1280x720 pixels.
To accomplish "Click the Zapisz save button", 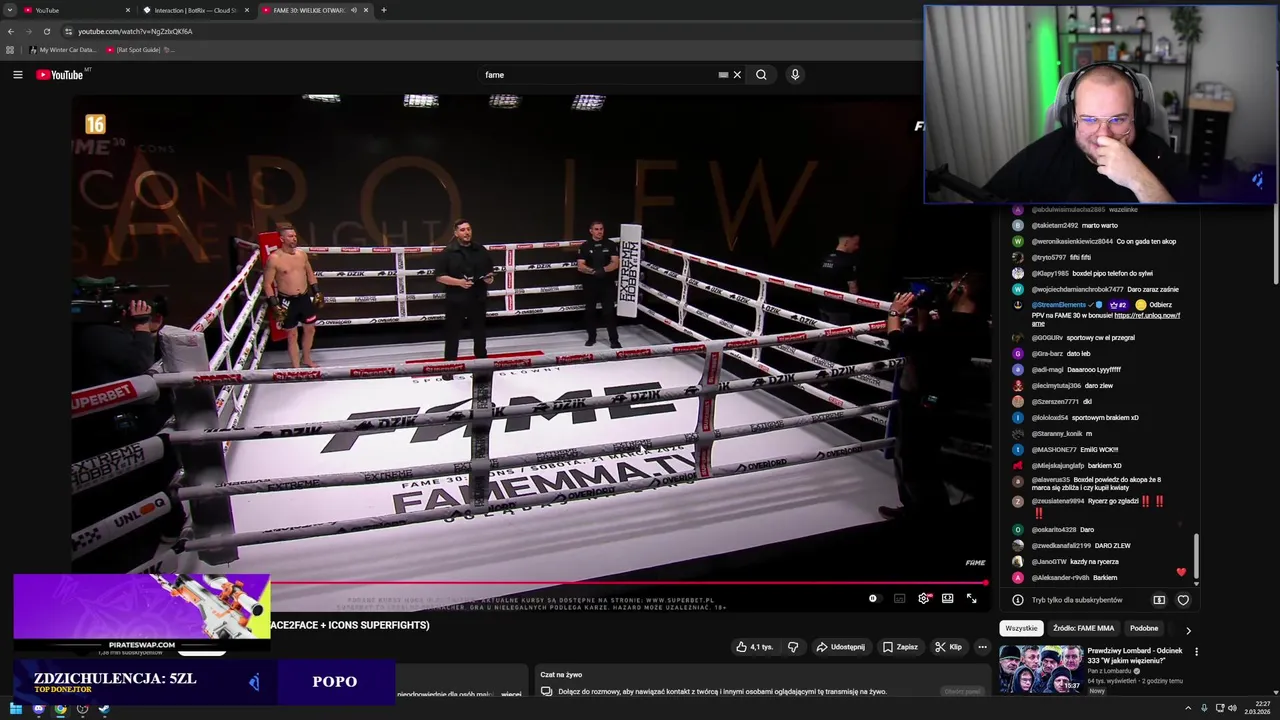I will 900,647.
